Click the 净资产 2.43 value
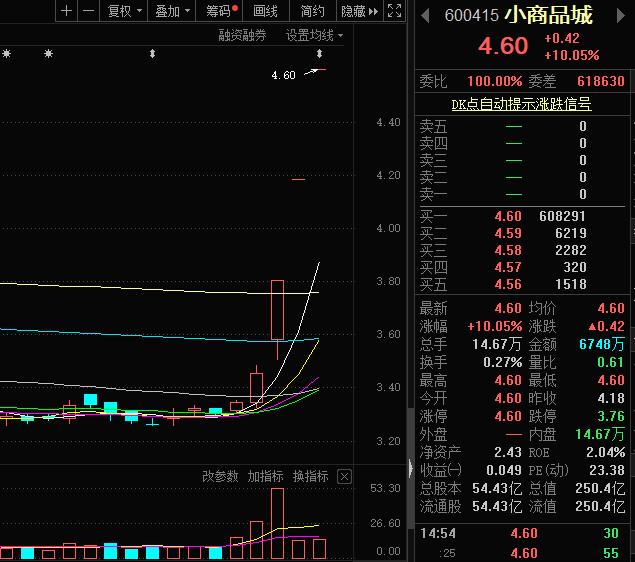The image size is (635, 562). click(x=508, y=452)
